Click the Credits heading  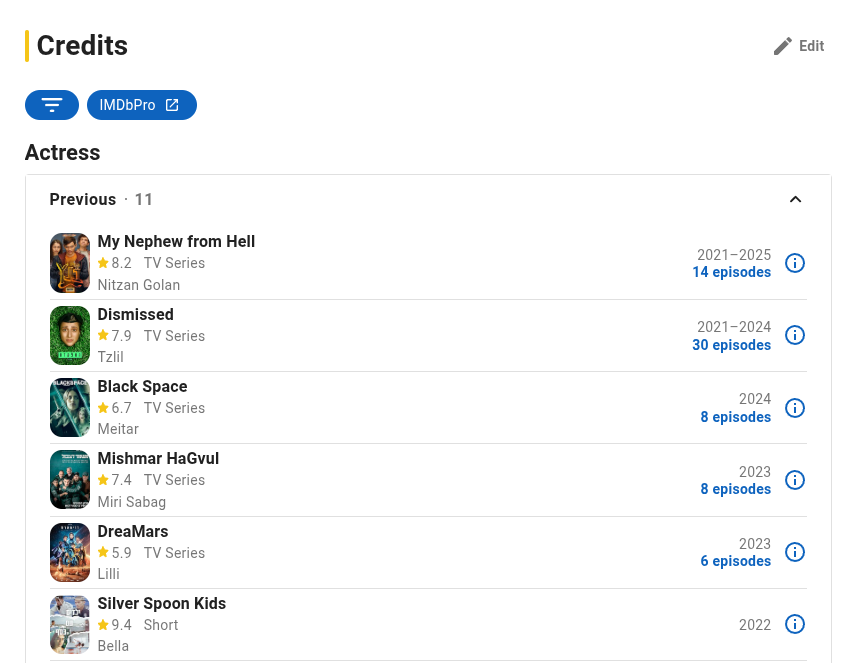pos(82,46)
